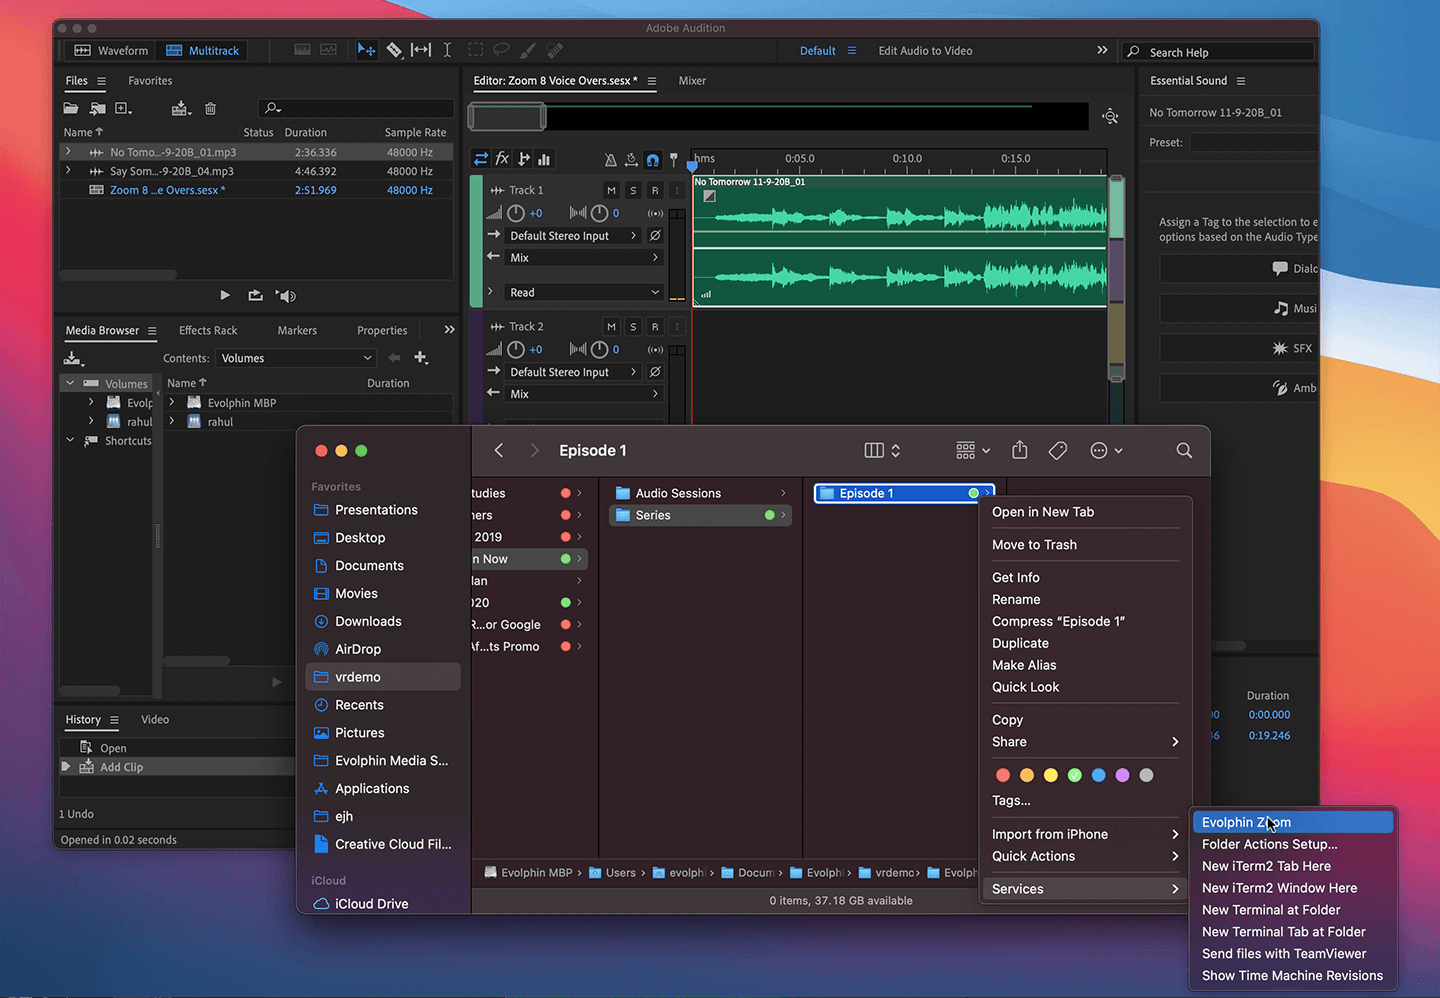Click the add plus icon in Media Browser
This screenshot has height=998, width=1440.
(421, 358)
